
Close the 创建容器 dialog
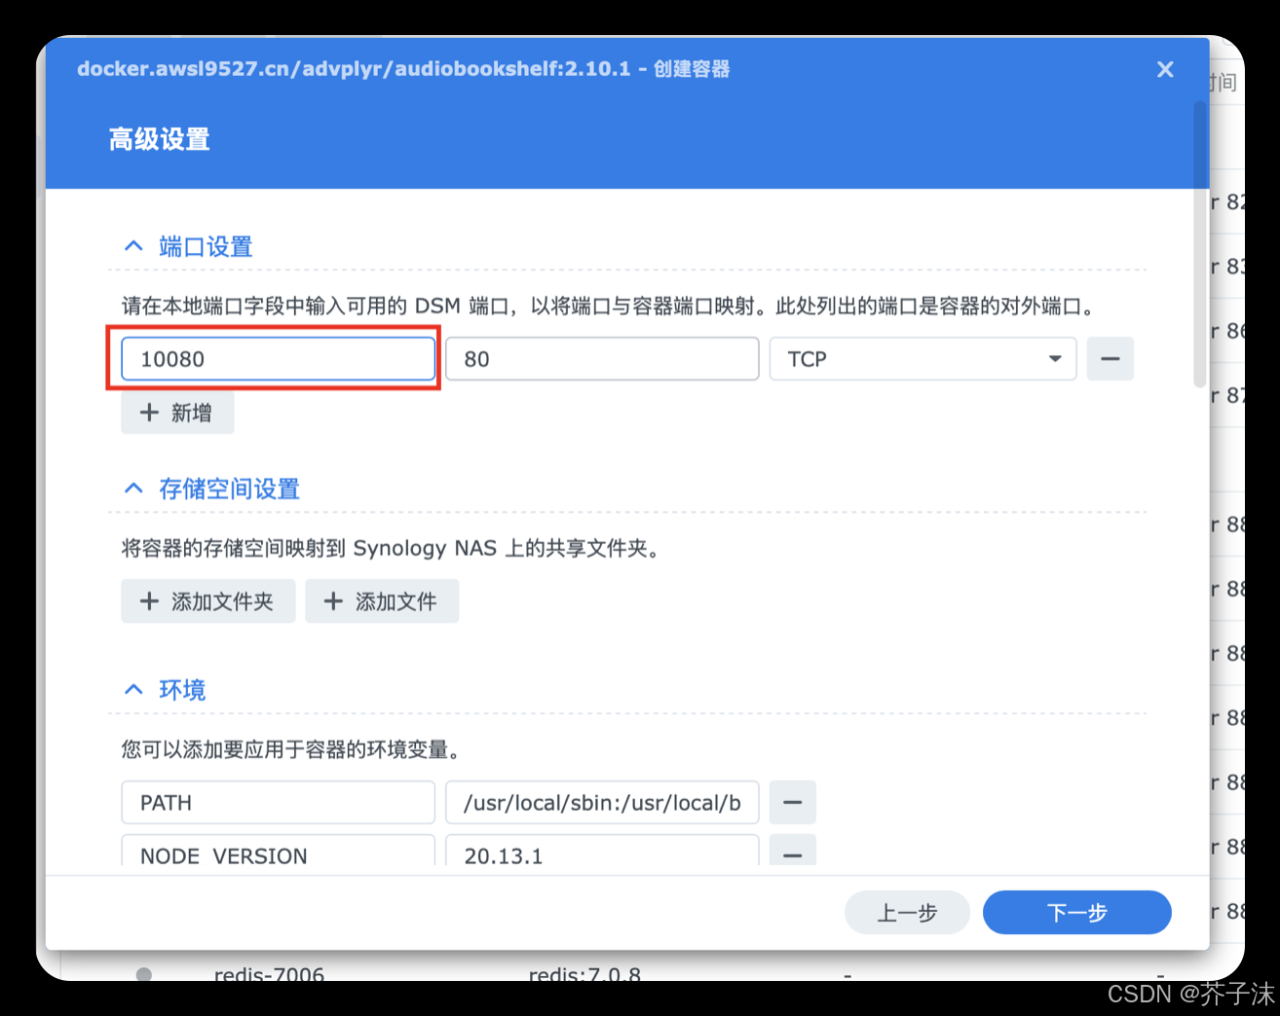tap(1164, 69)
